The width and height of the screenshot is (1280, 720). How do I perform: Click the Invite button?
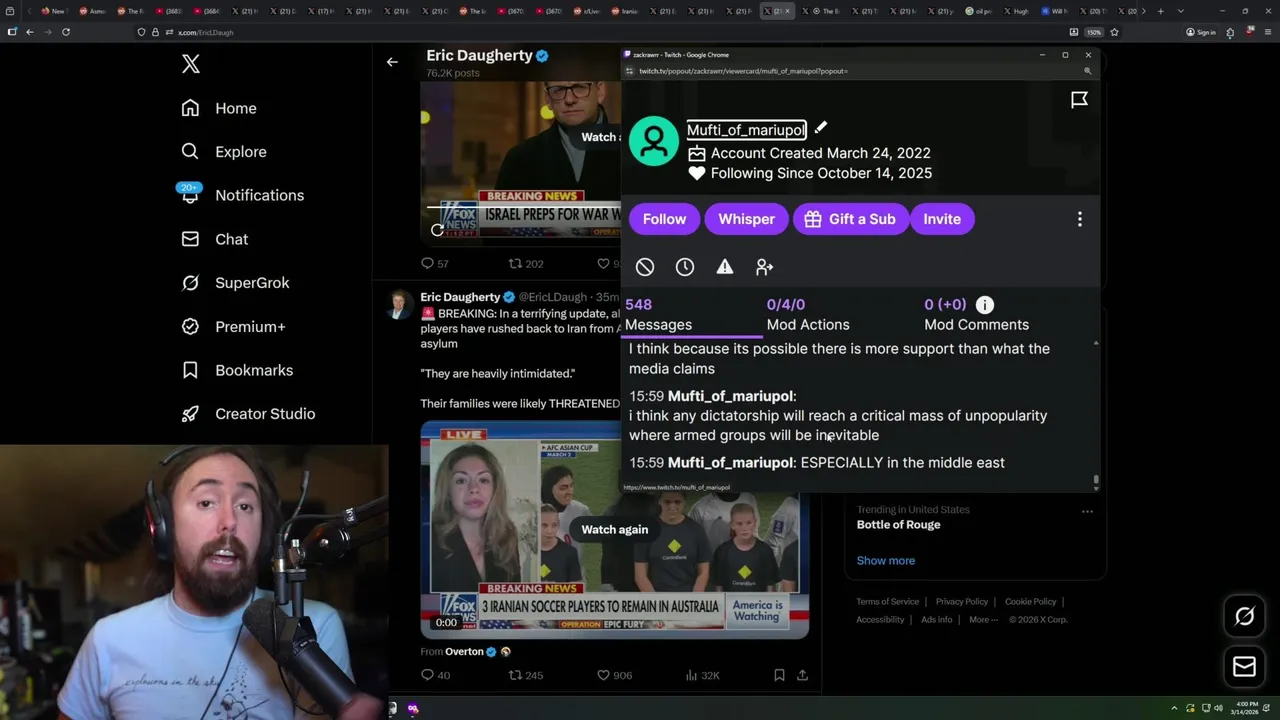(942, 219)
